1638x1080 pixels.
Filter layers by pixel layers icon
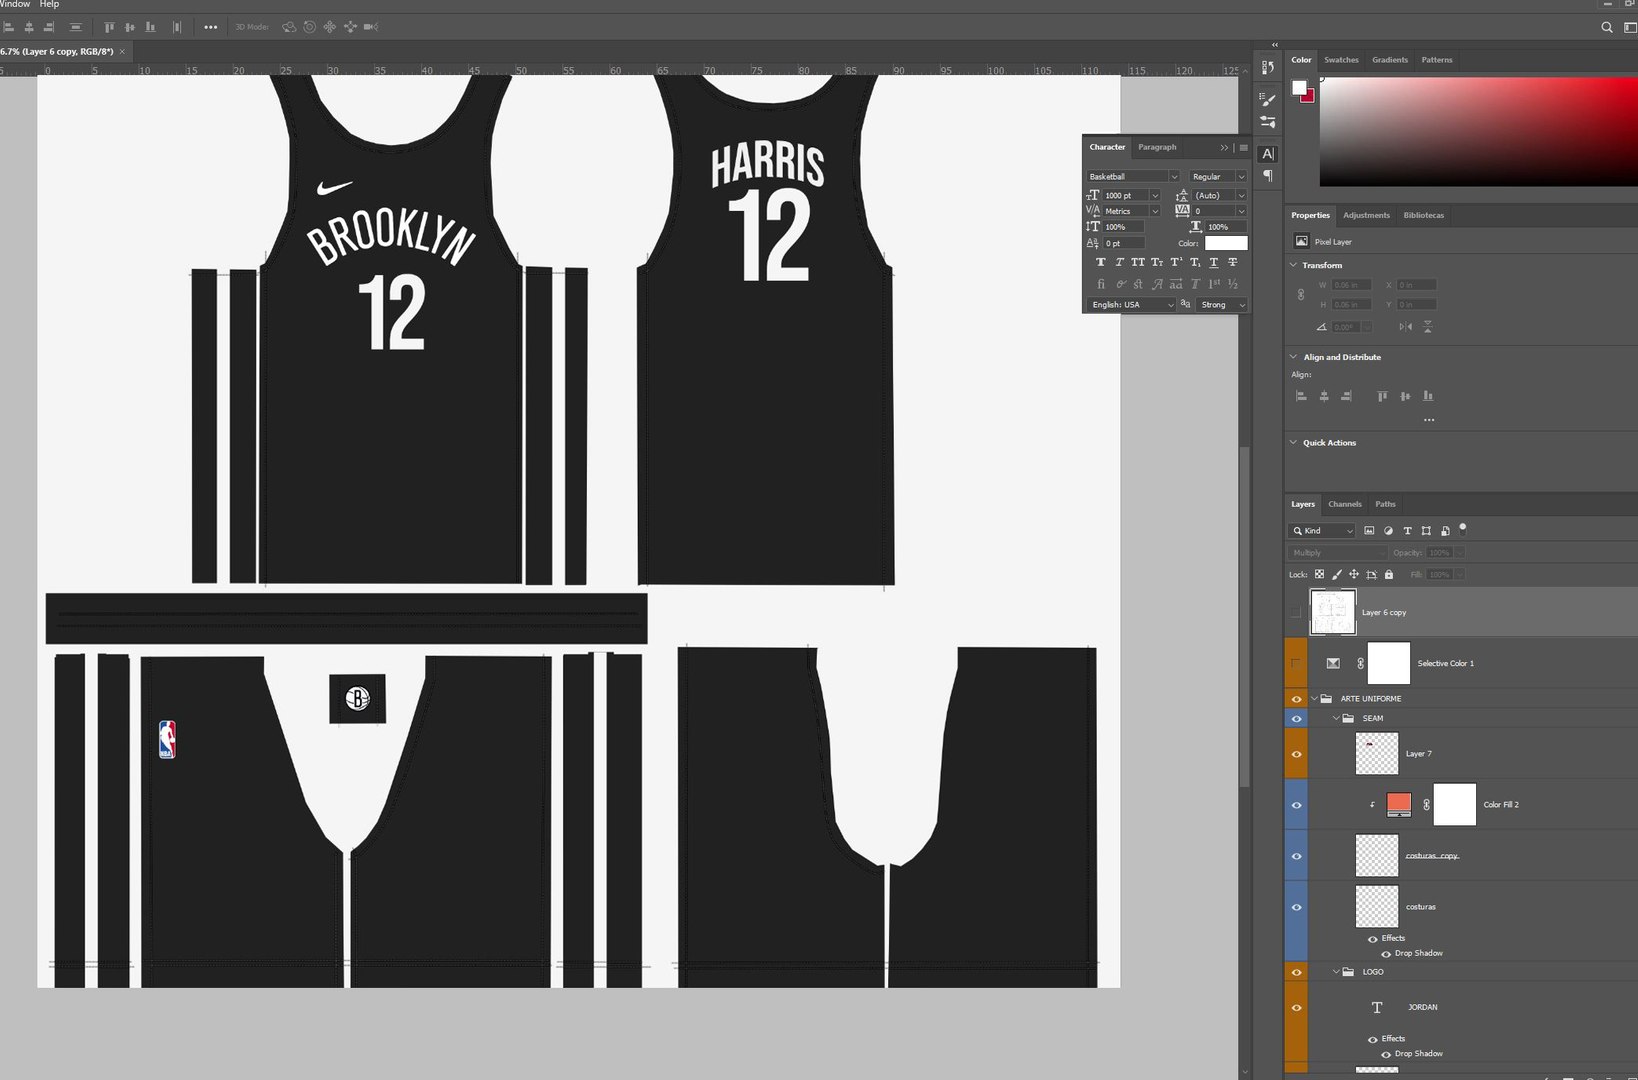[x=1369, y=531]
